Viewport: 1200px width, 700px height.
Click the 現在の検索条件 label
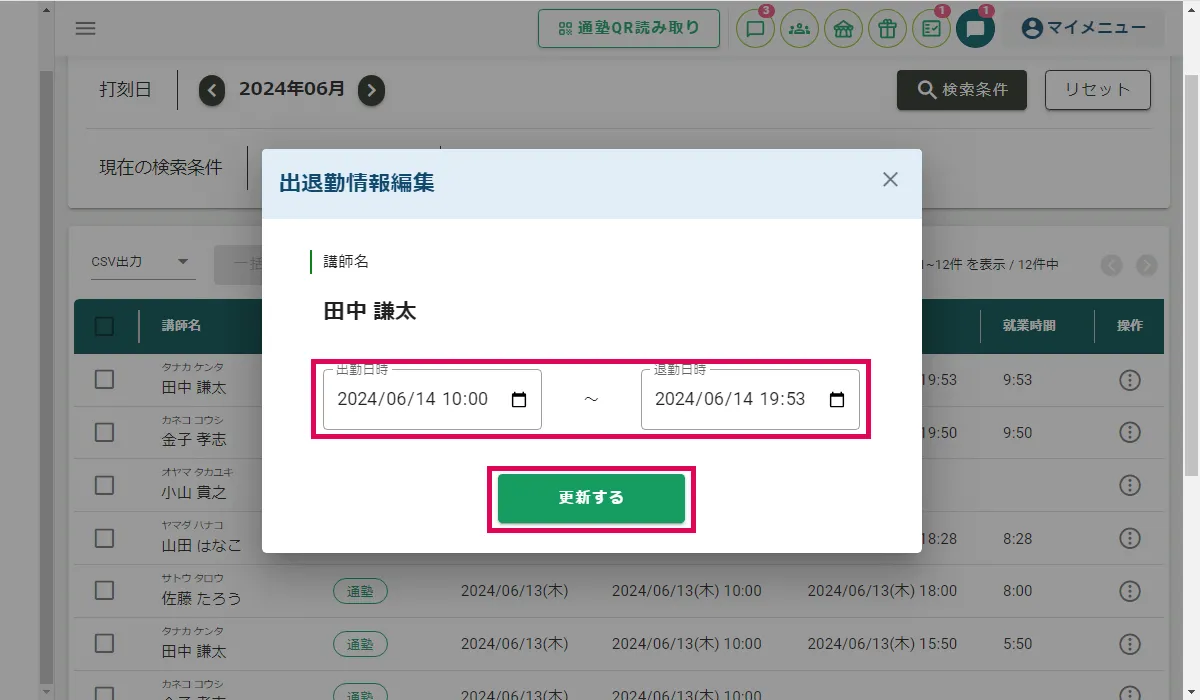tap(161, 168)
